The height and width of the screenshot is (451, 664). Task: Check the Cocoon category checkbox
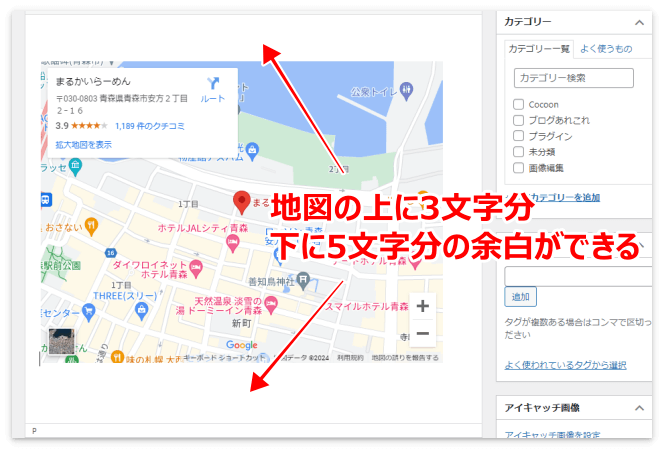pyautogui.click(x=518, y=104)
